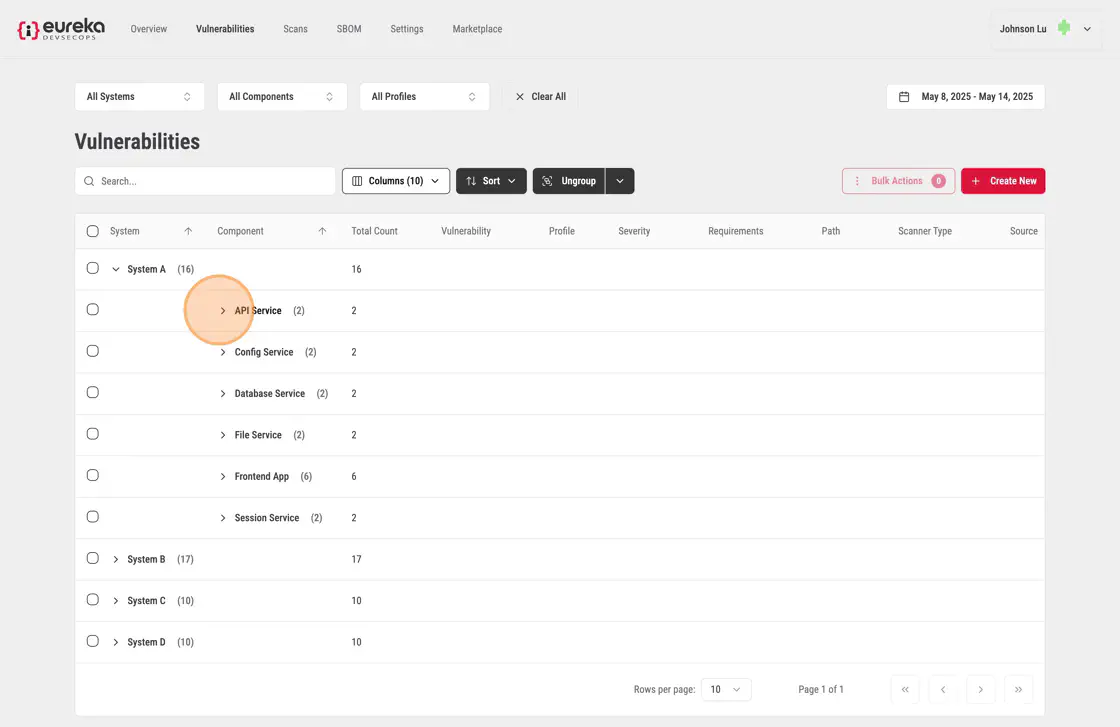The width and height of the screenshot is (1120, 727).
Task: Open the All Systems dropdown
Action: pyautogui.click(x=139, y=97)
